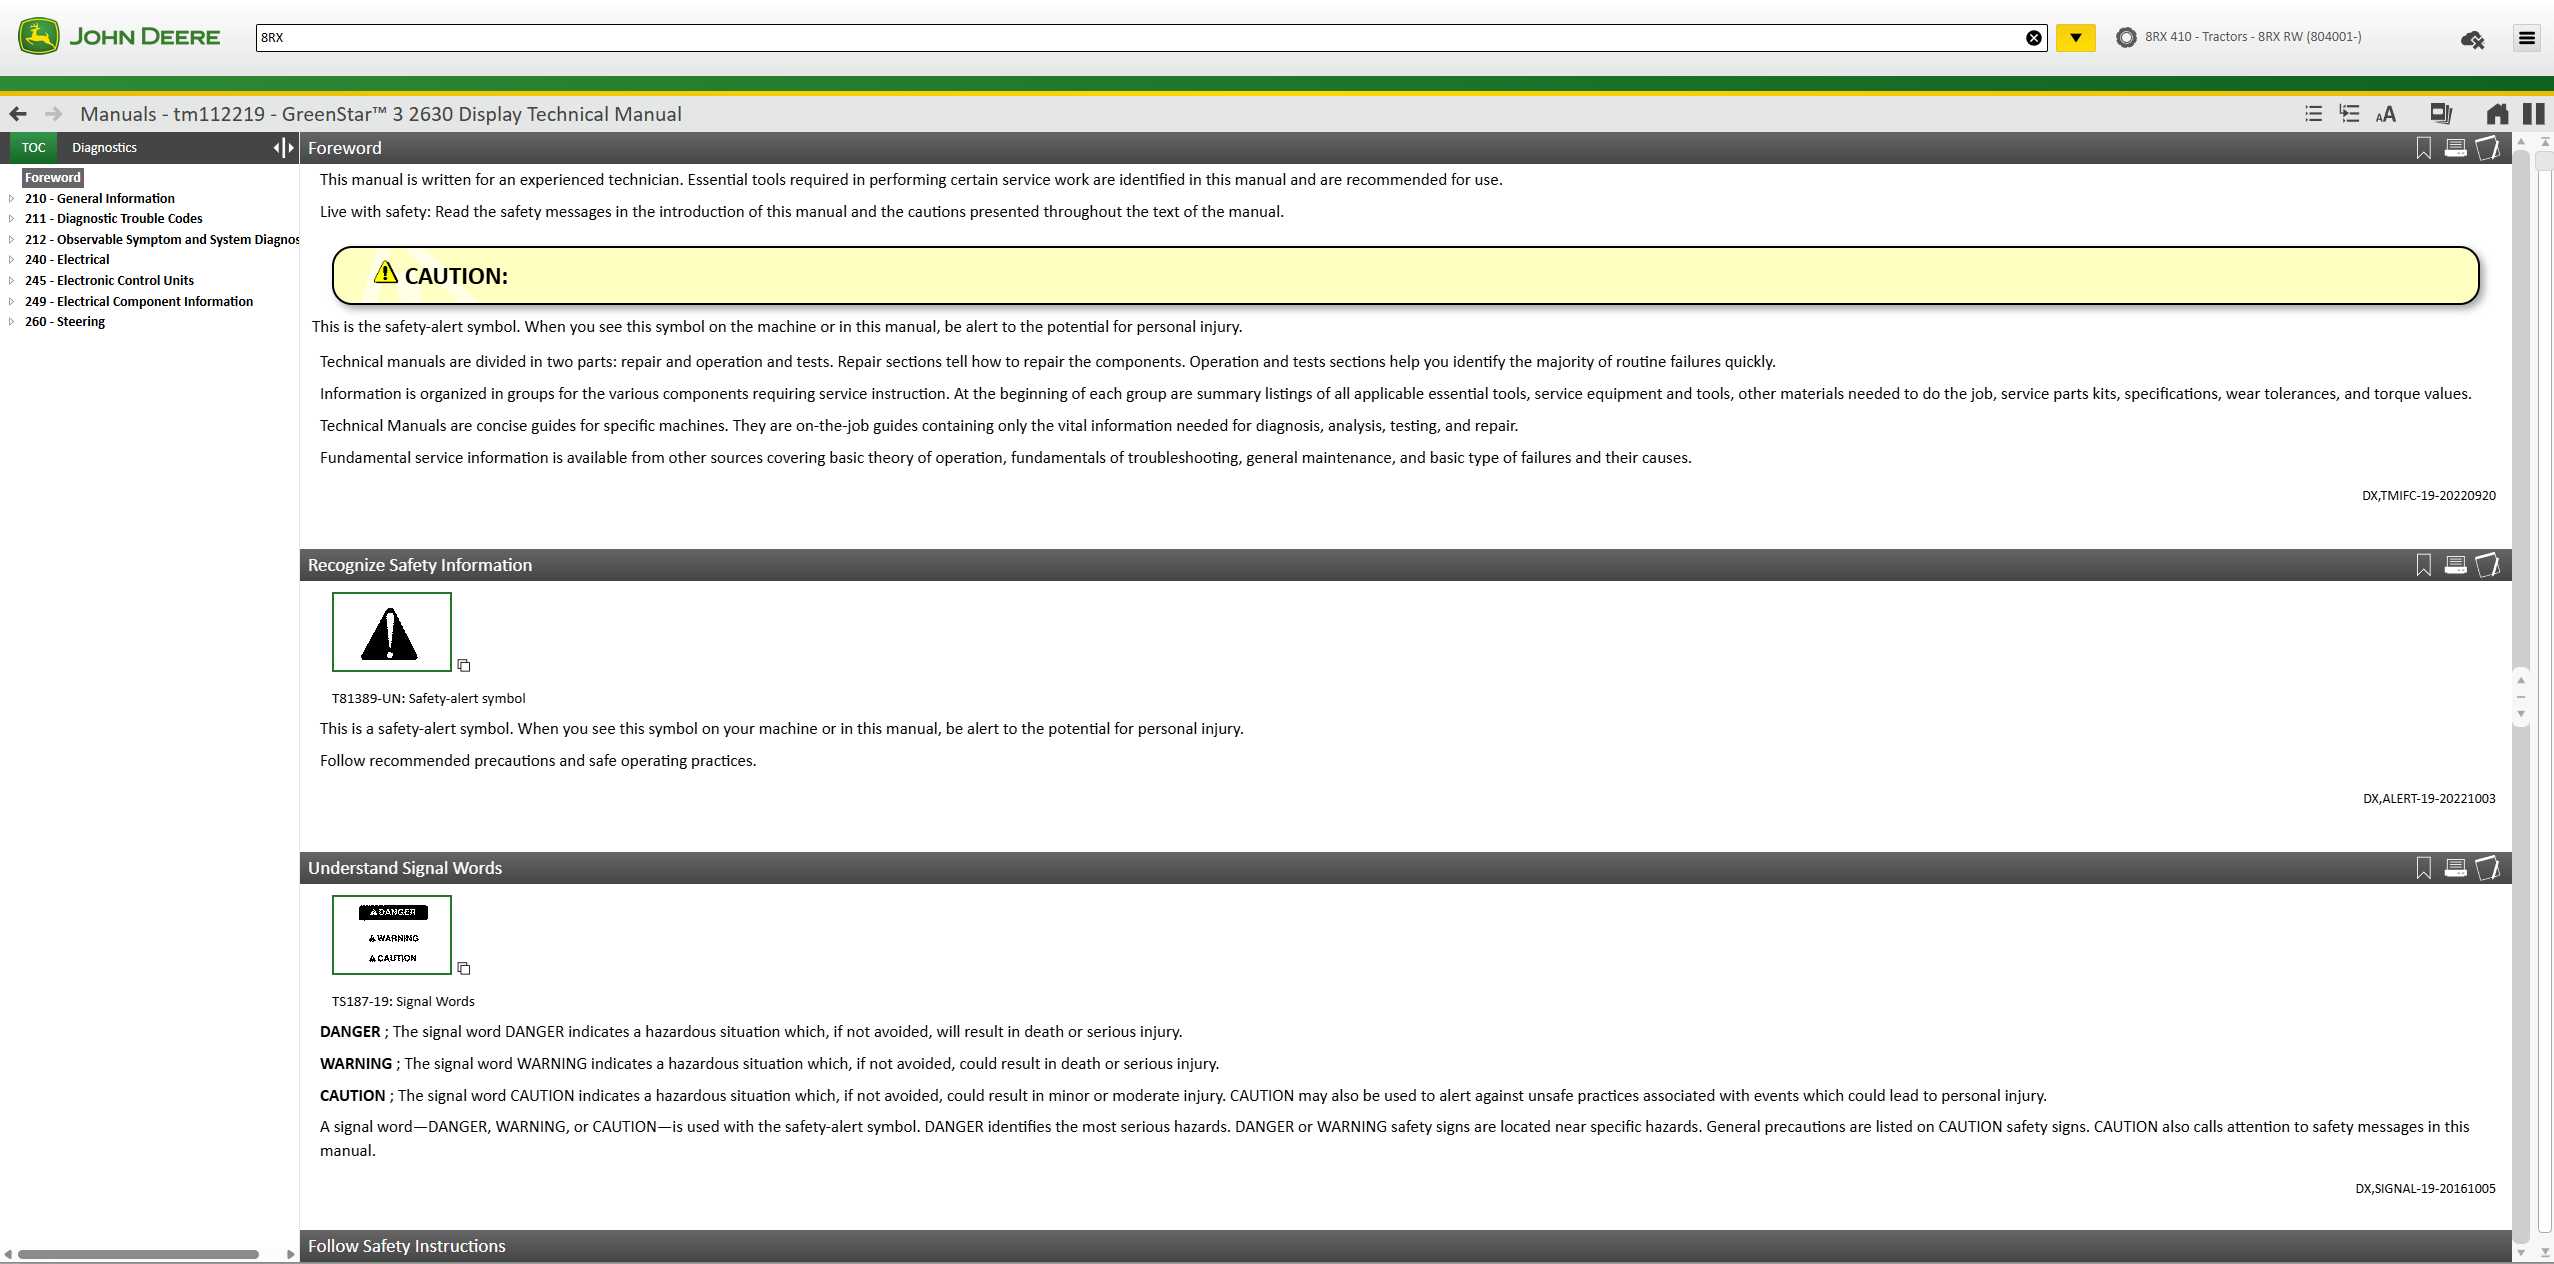Viewport: 2554px width, 1264px height.
Task: Toggle the TOC panel width splitter
Action: tap(284, 148)
